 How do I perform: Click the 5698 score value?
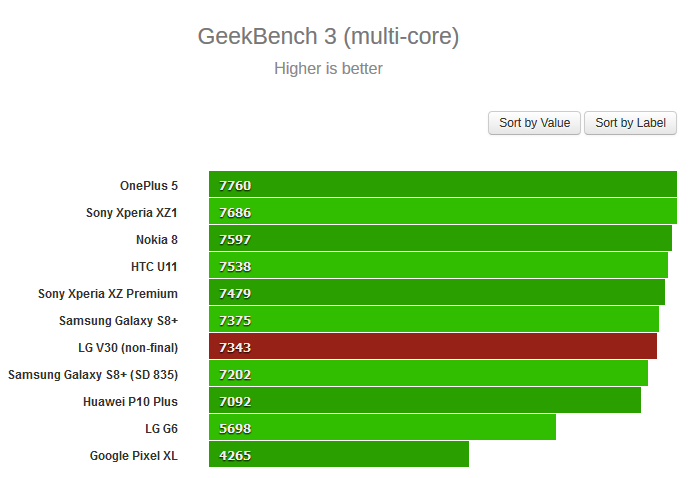coord(235,428)
